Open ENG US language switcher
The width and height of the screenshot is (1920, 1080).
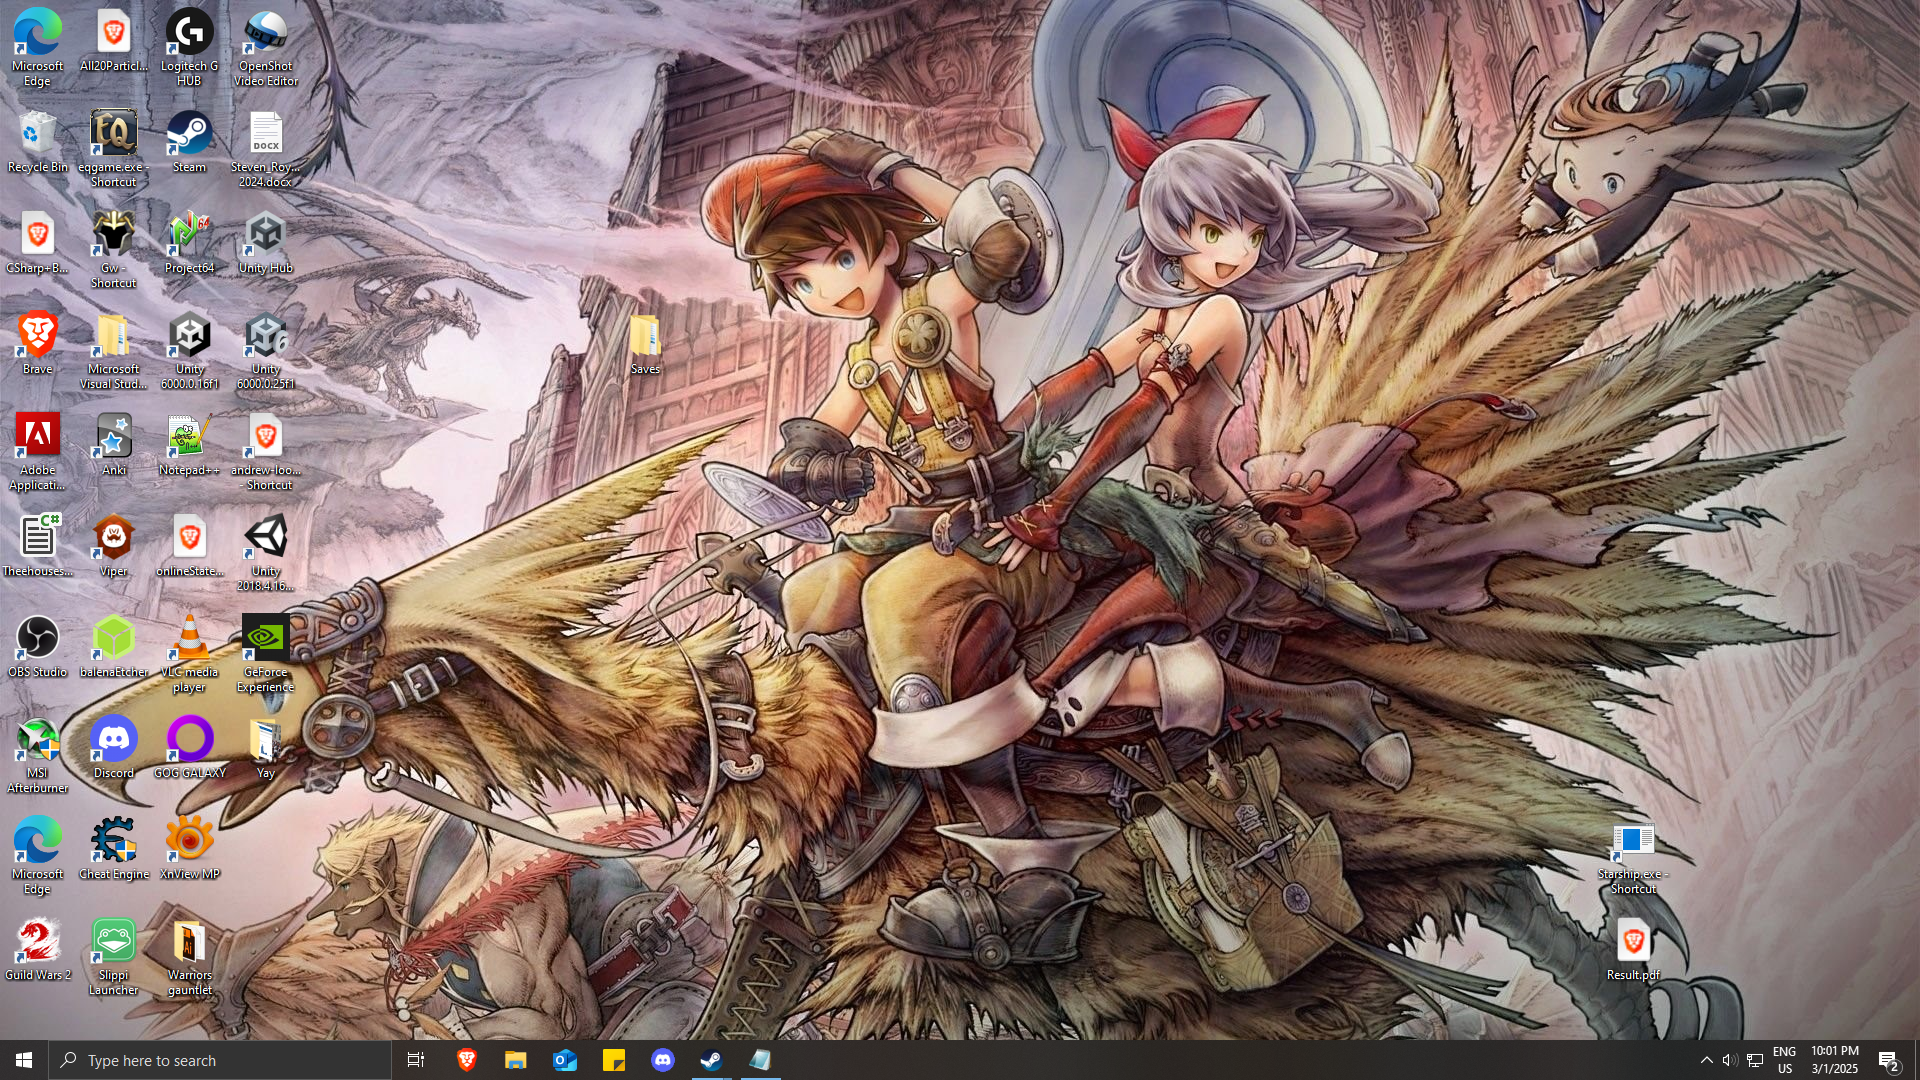tap(1785, 1060)
